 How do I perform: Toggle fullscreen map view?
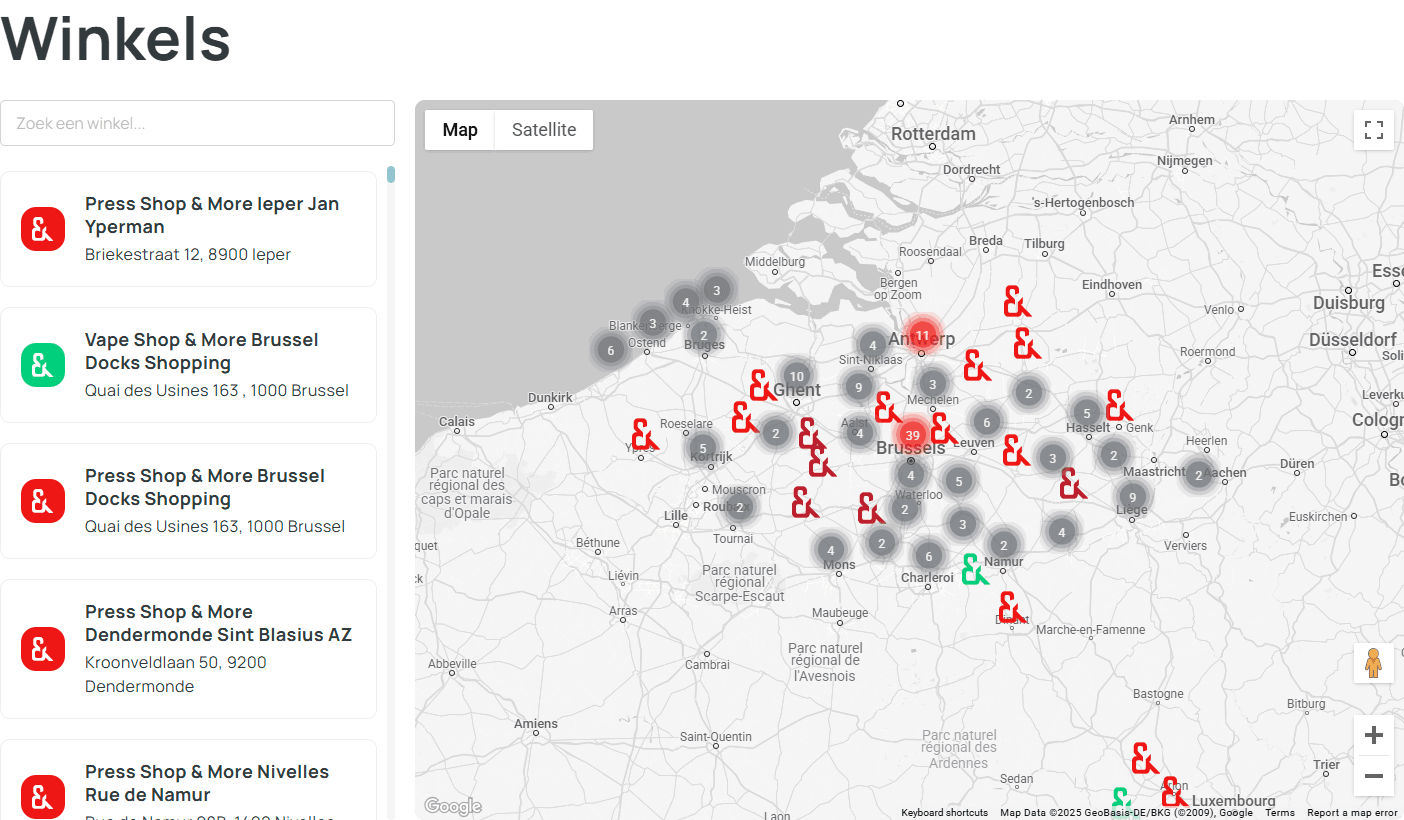1374,130
